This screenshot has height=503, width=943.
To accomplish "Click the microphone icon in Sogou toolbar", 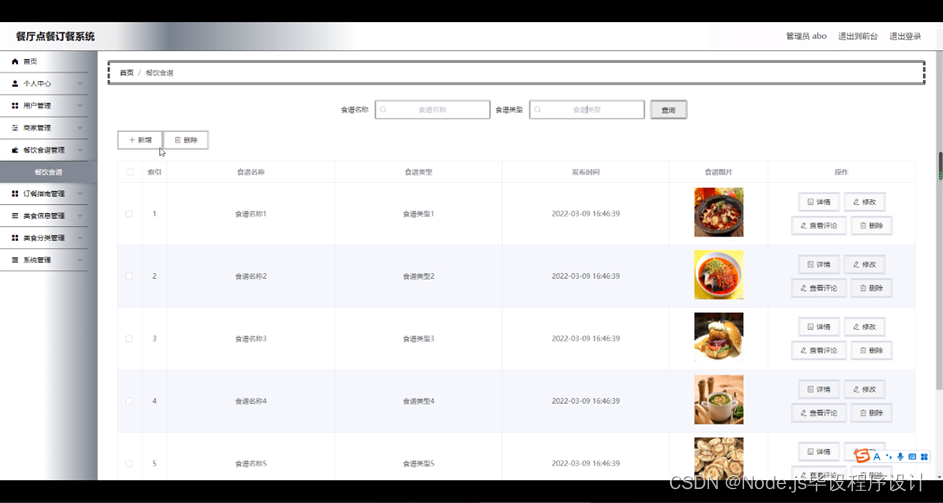I will (900, 457).
